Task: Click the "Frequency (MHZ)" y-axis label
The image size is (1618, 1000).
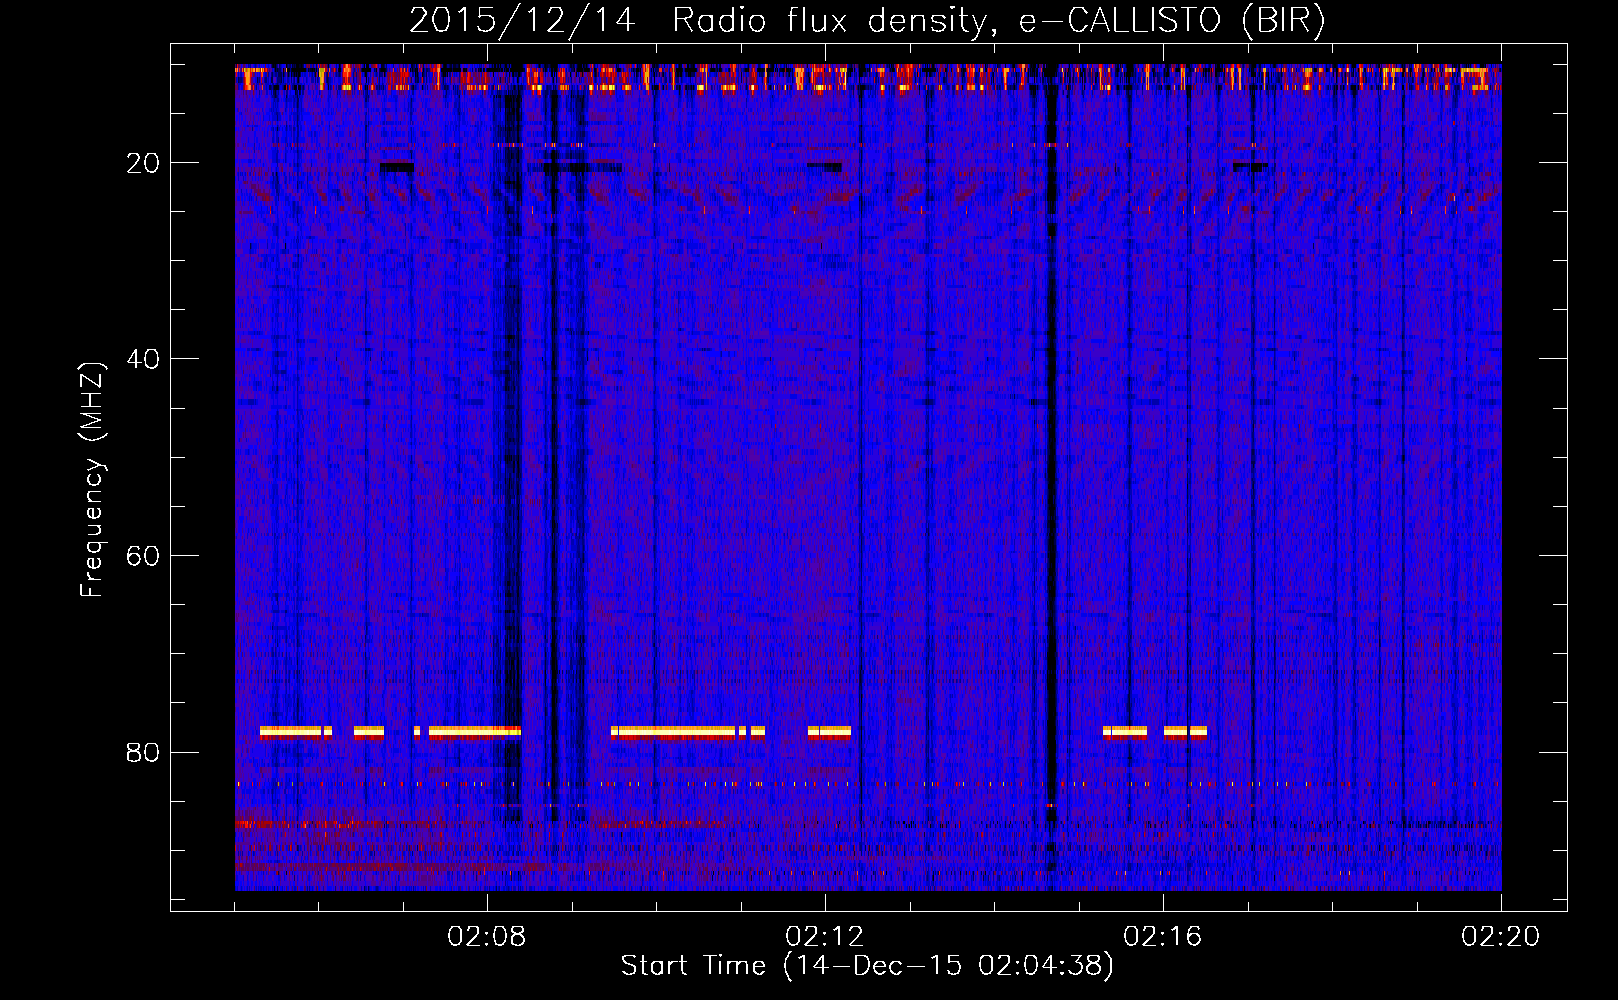Action: (x=92, y=481)
